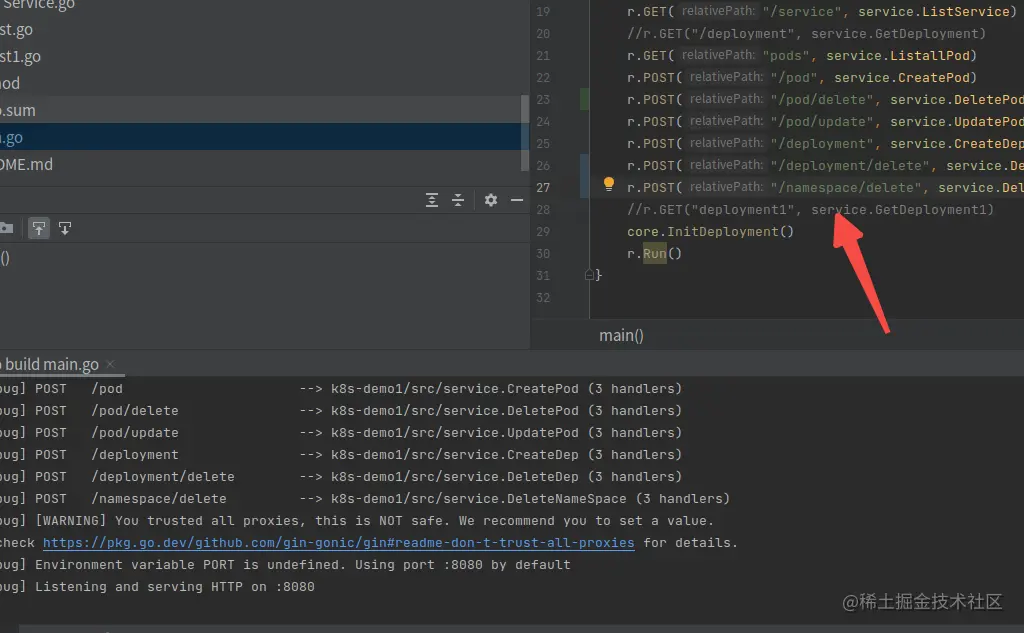Click the highlighted Run call on line 30
Image resolution: width=1024 pixels, height=633 pixels.
tap(654, 253)
